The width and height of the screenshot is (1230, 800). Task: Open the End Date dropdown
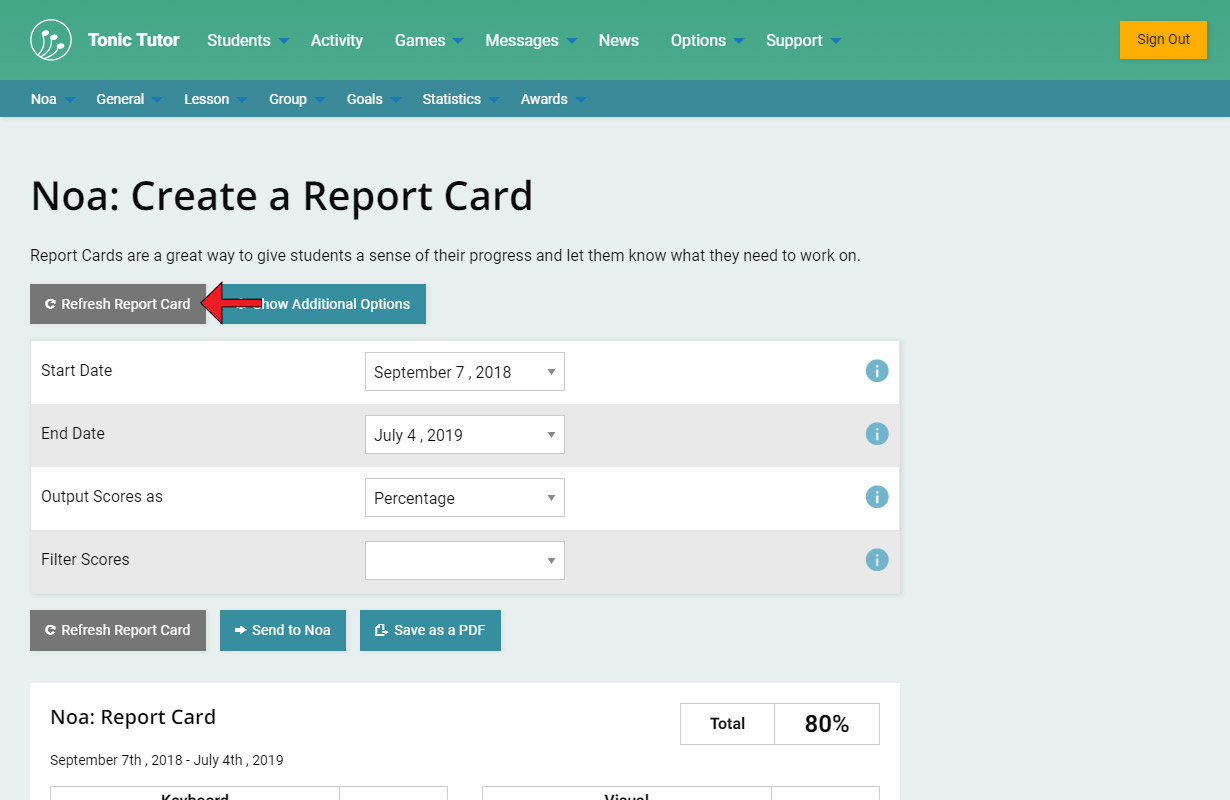click(x=464, y=435)
